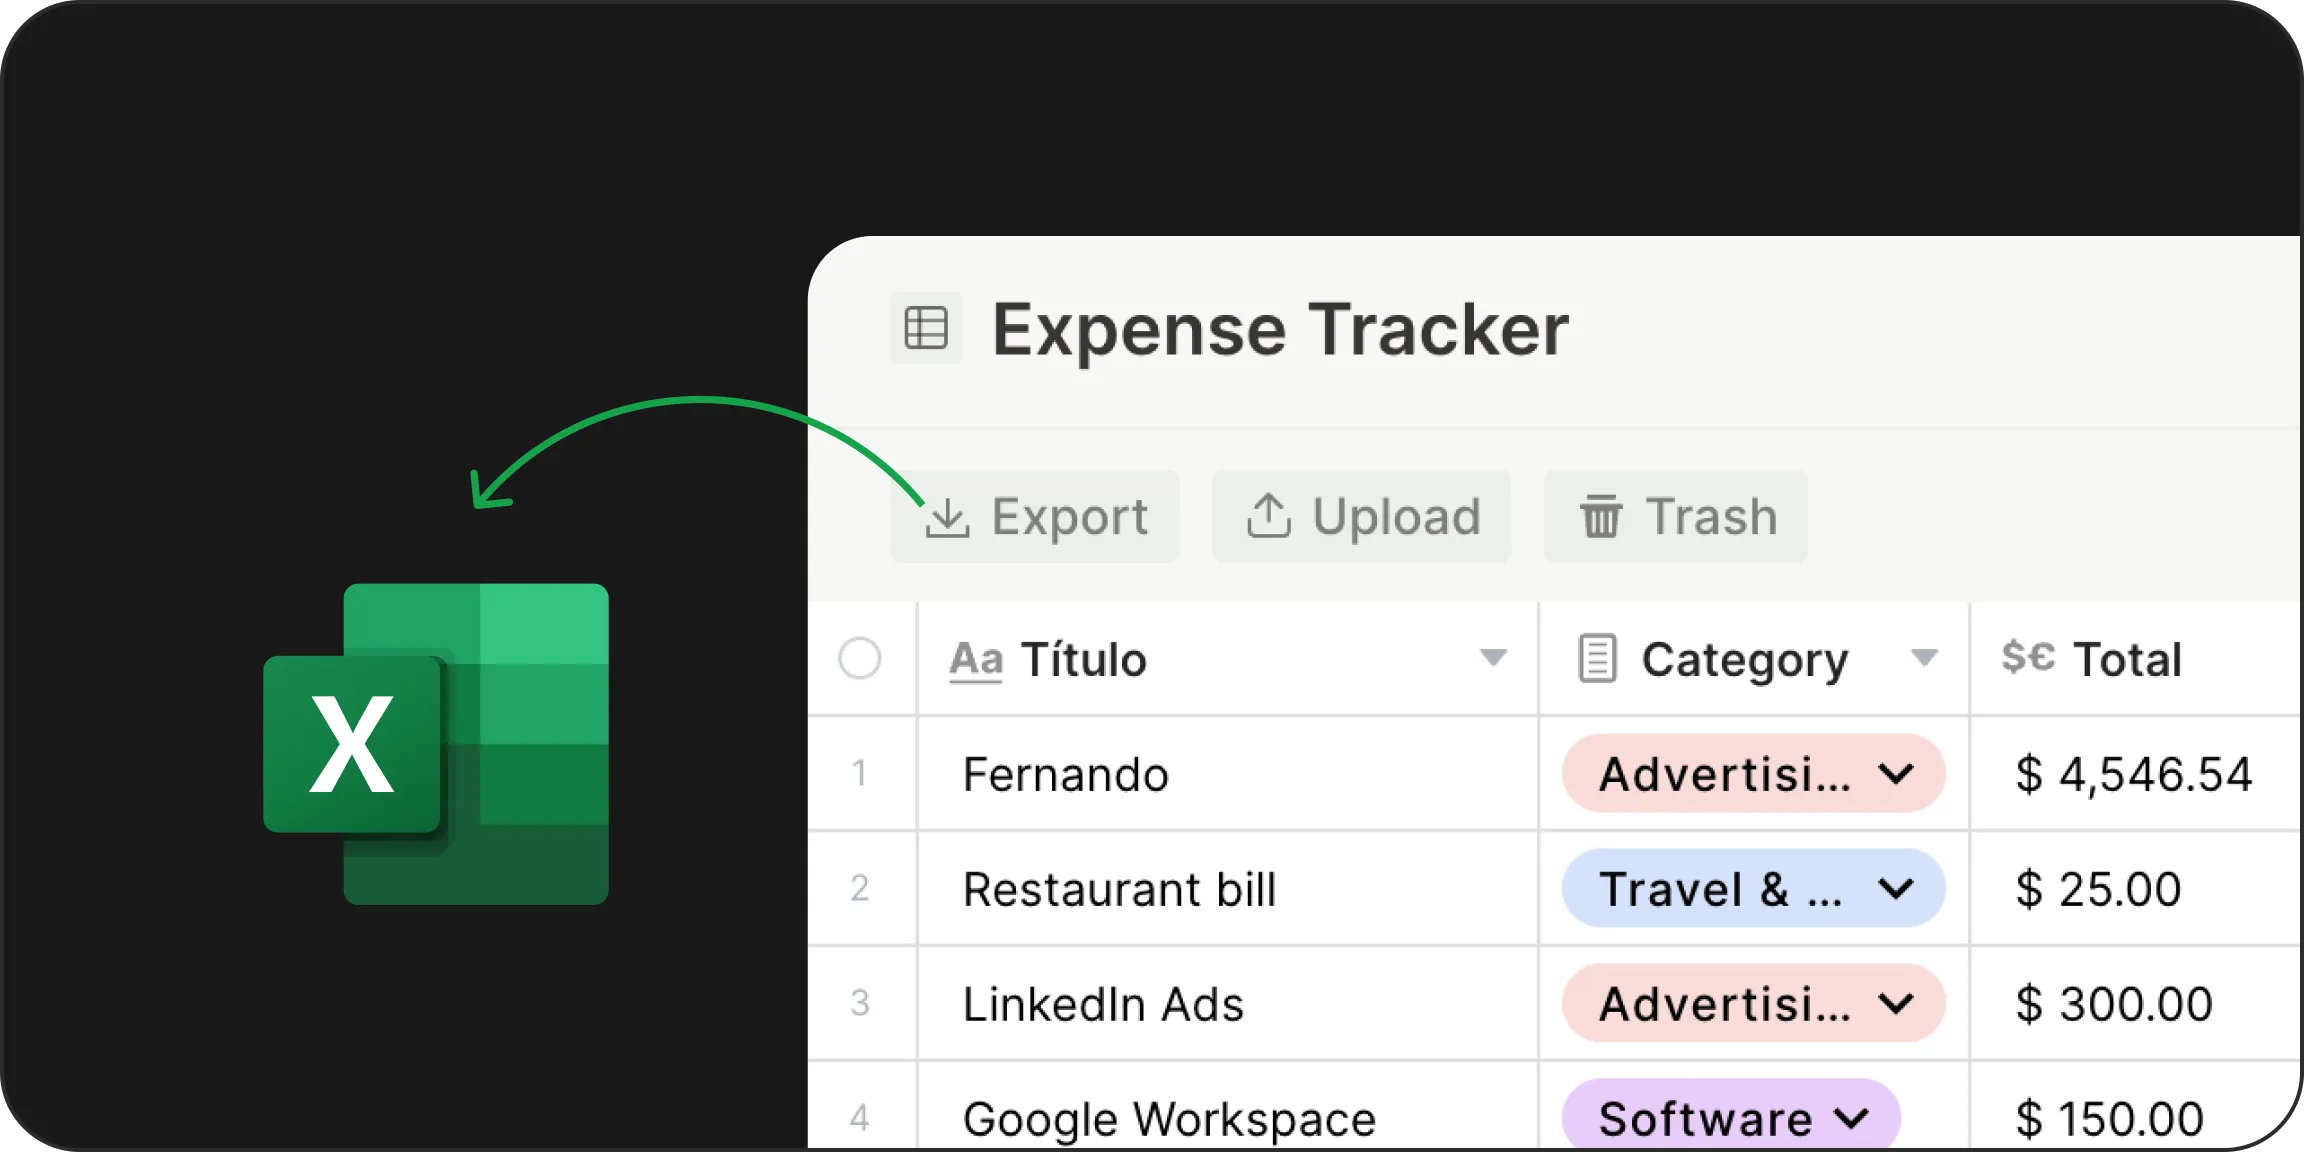Click the Export button
The height and width of the screenshot is (1152, 2304).
coord(1035,516)
